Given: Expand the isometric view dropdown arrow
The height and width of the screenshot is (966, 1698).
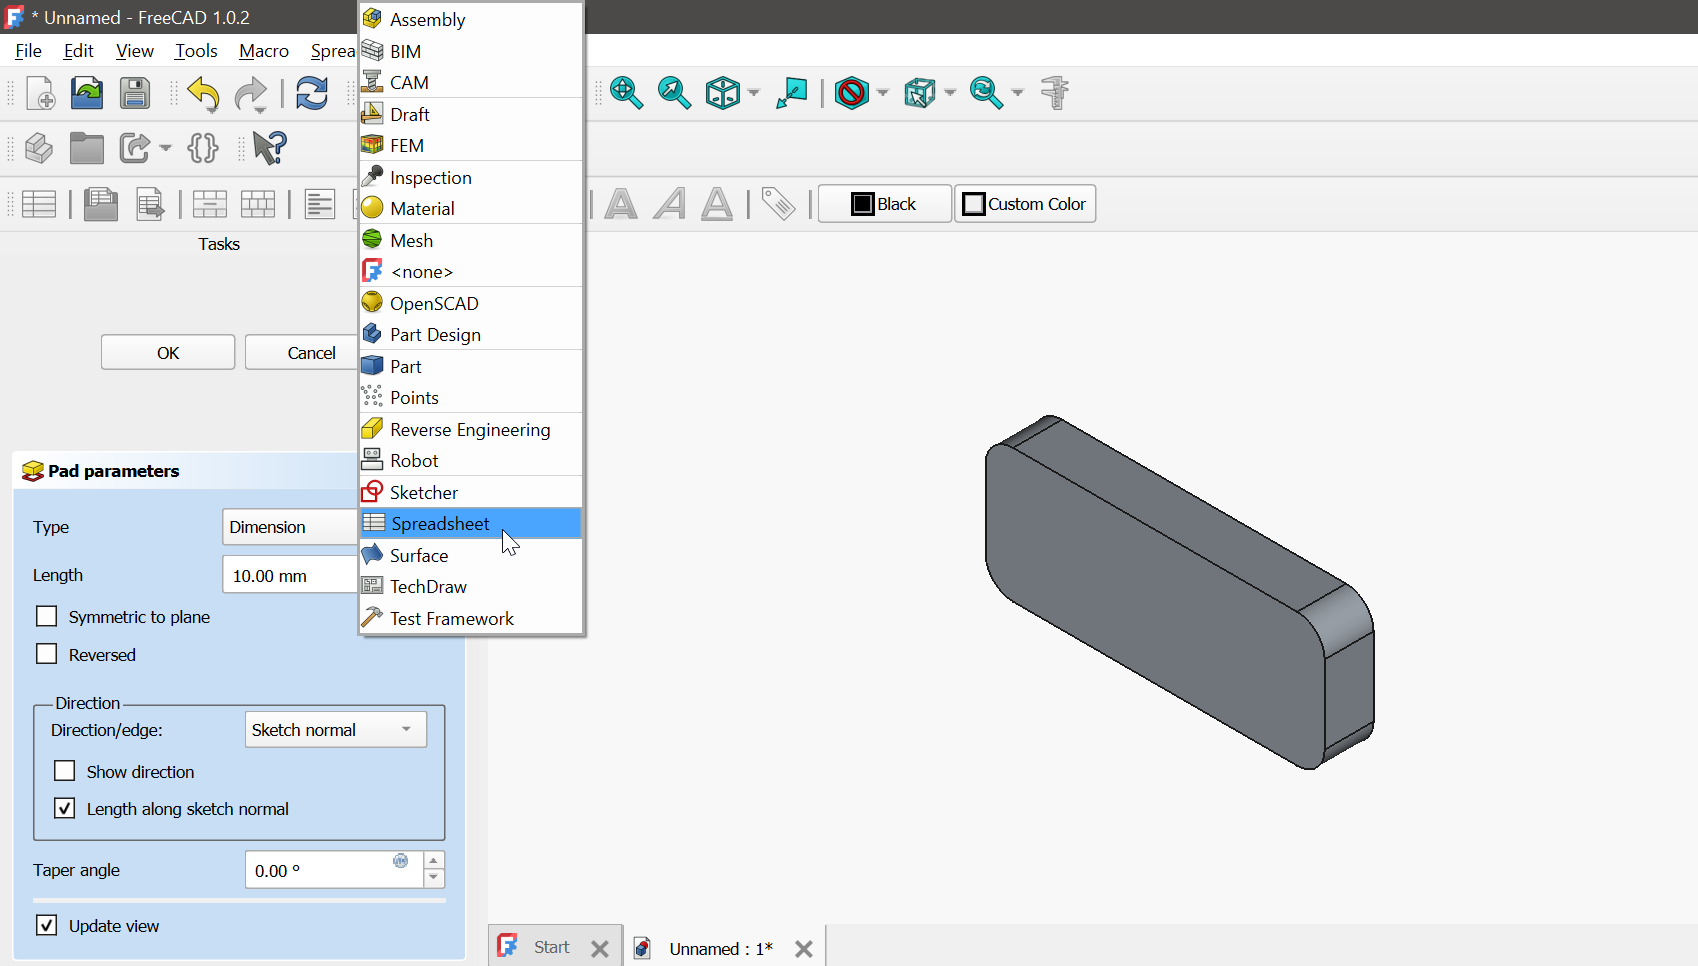Looking at the screenshot, I should pyautogui.click(x=754, y=93).
